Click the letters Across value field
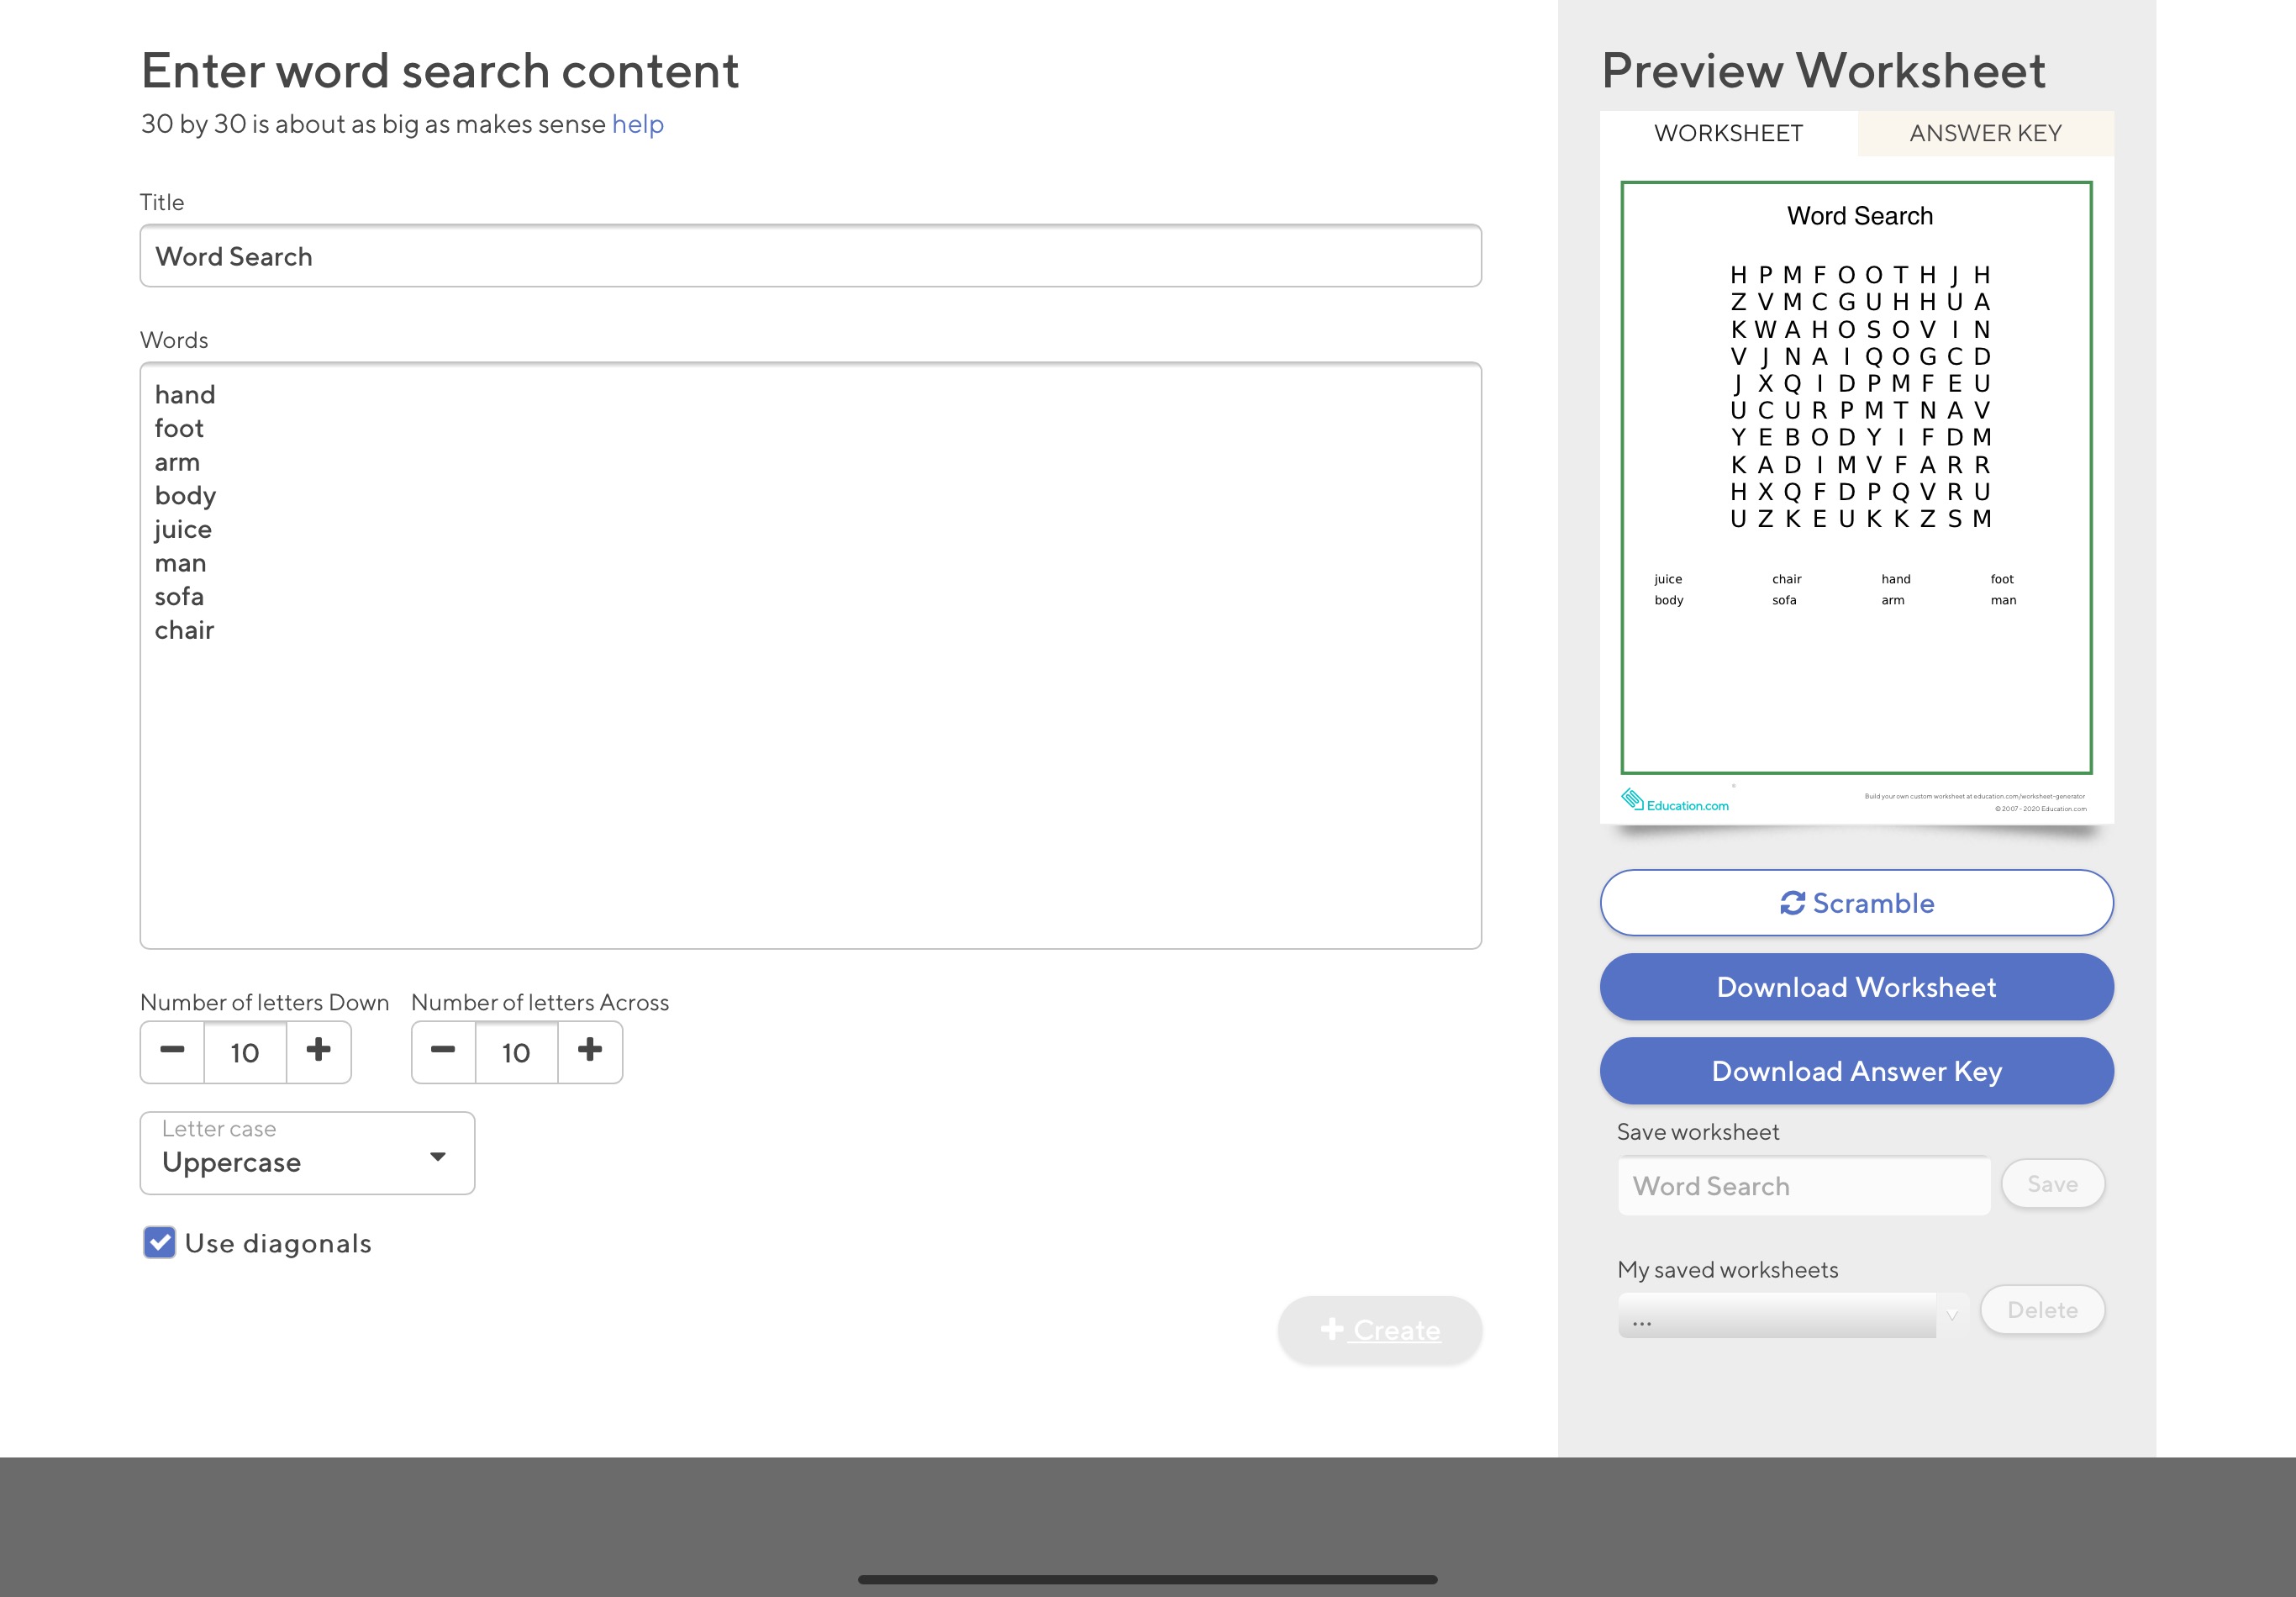 click(516, 1052)
